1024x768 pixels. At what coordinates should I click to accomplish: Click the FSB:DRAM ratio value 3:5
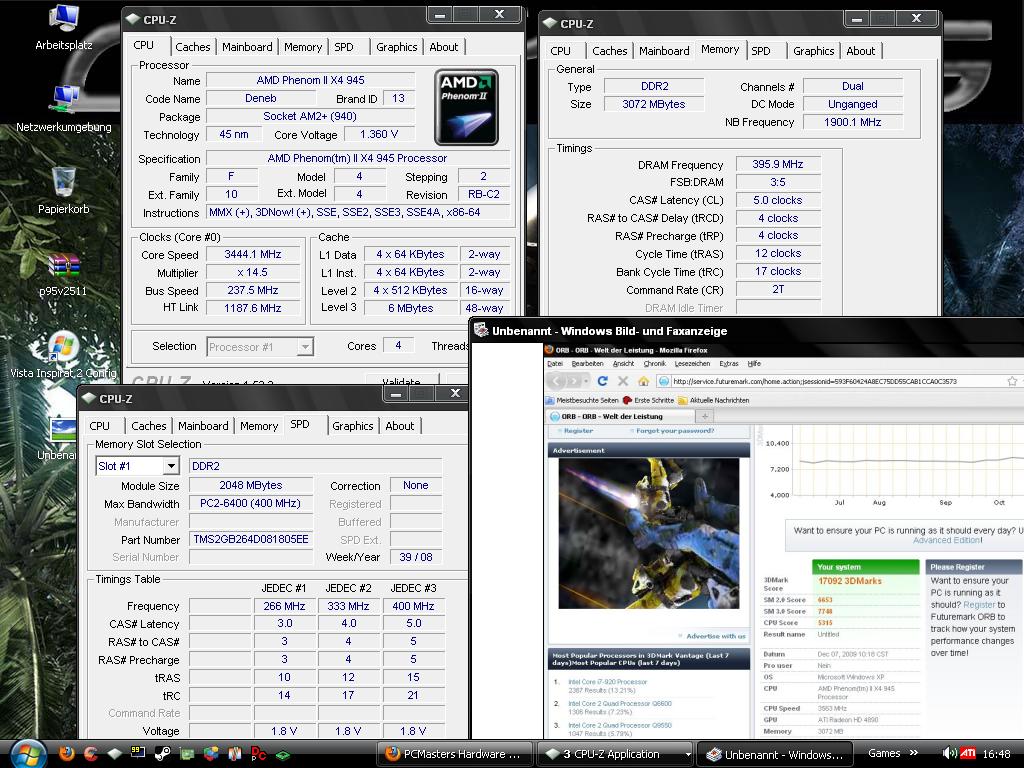point(778,182)
